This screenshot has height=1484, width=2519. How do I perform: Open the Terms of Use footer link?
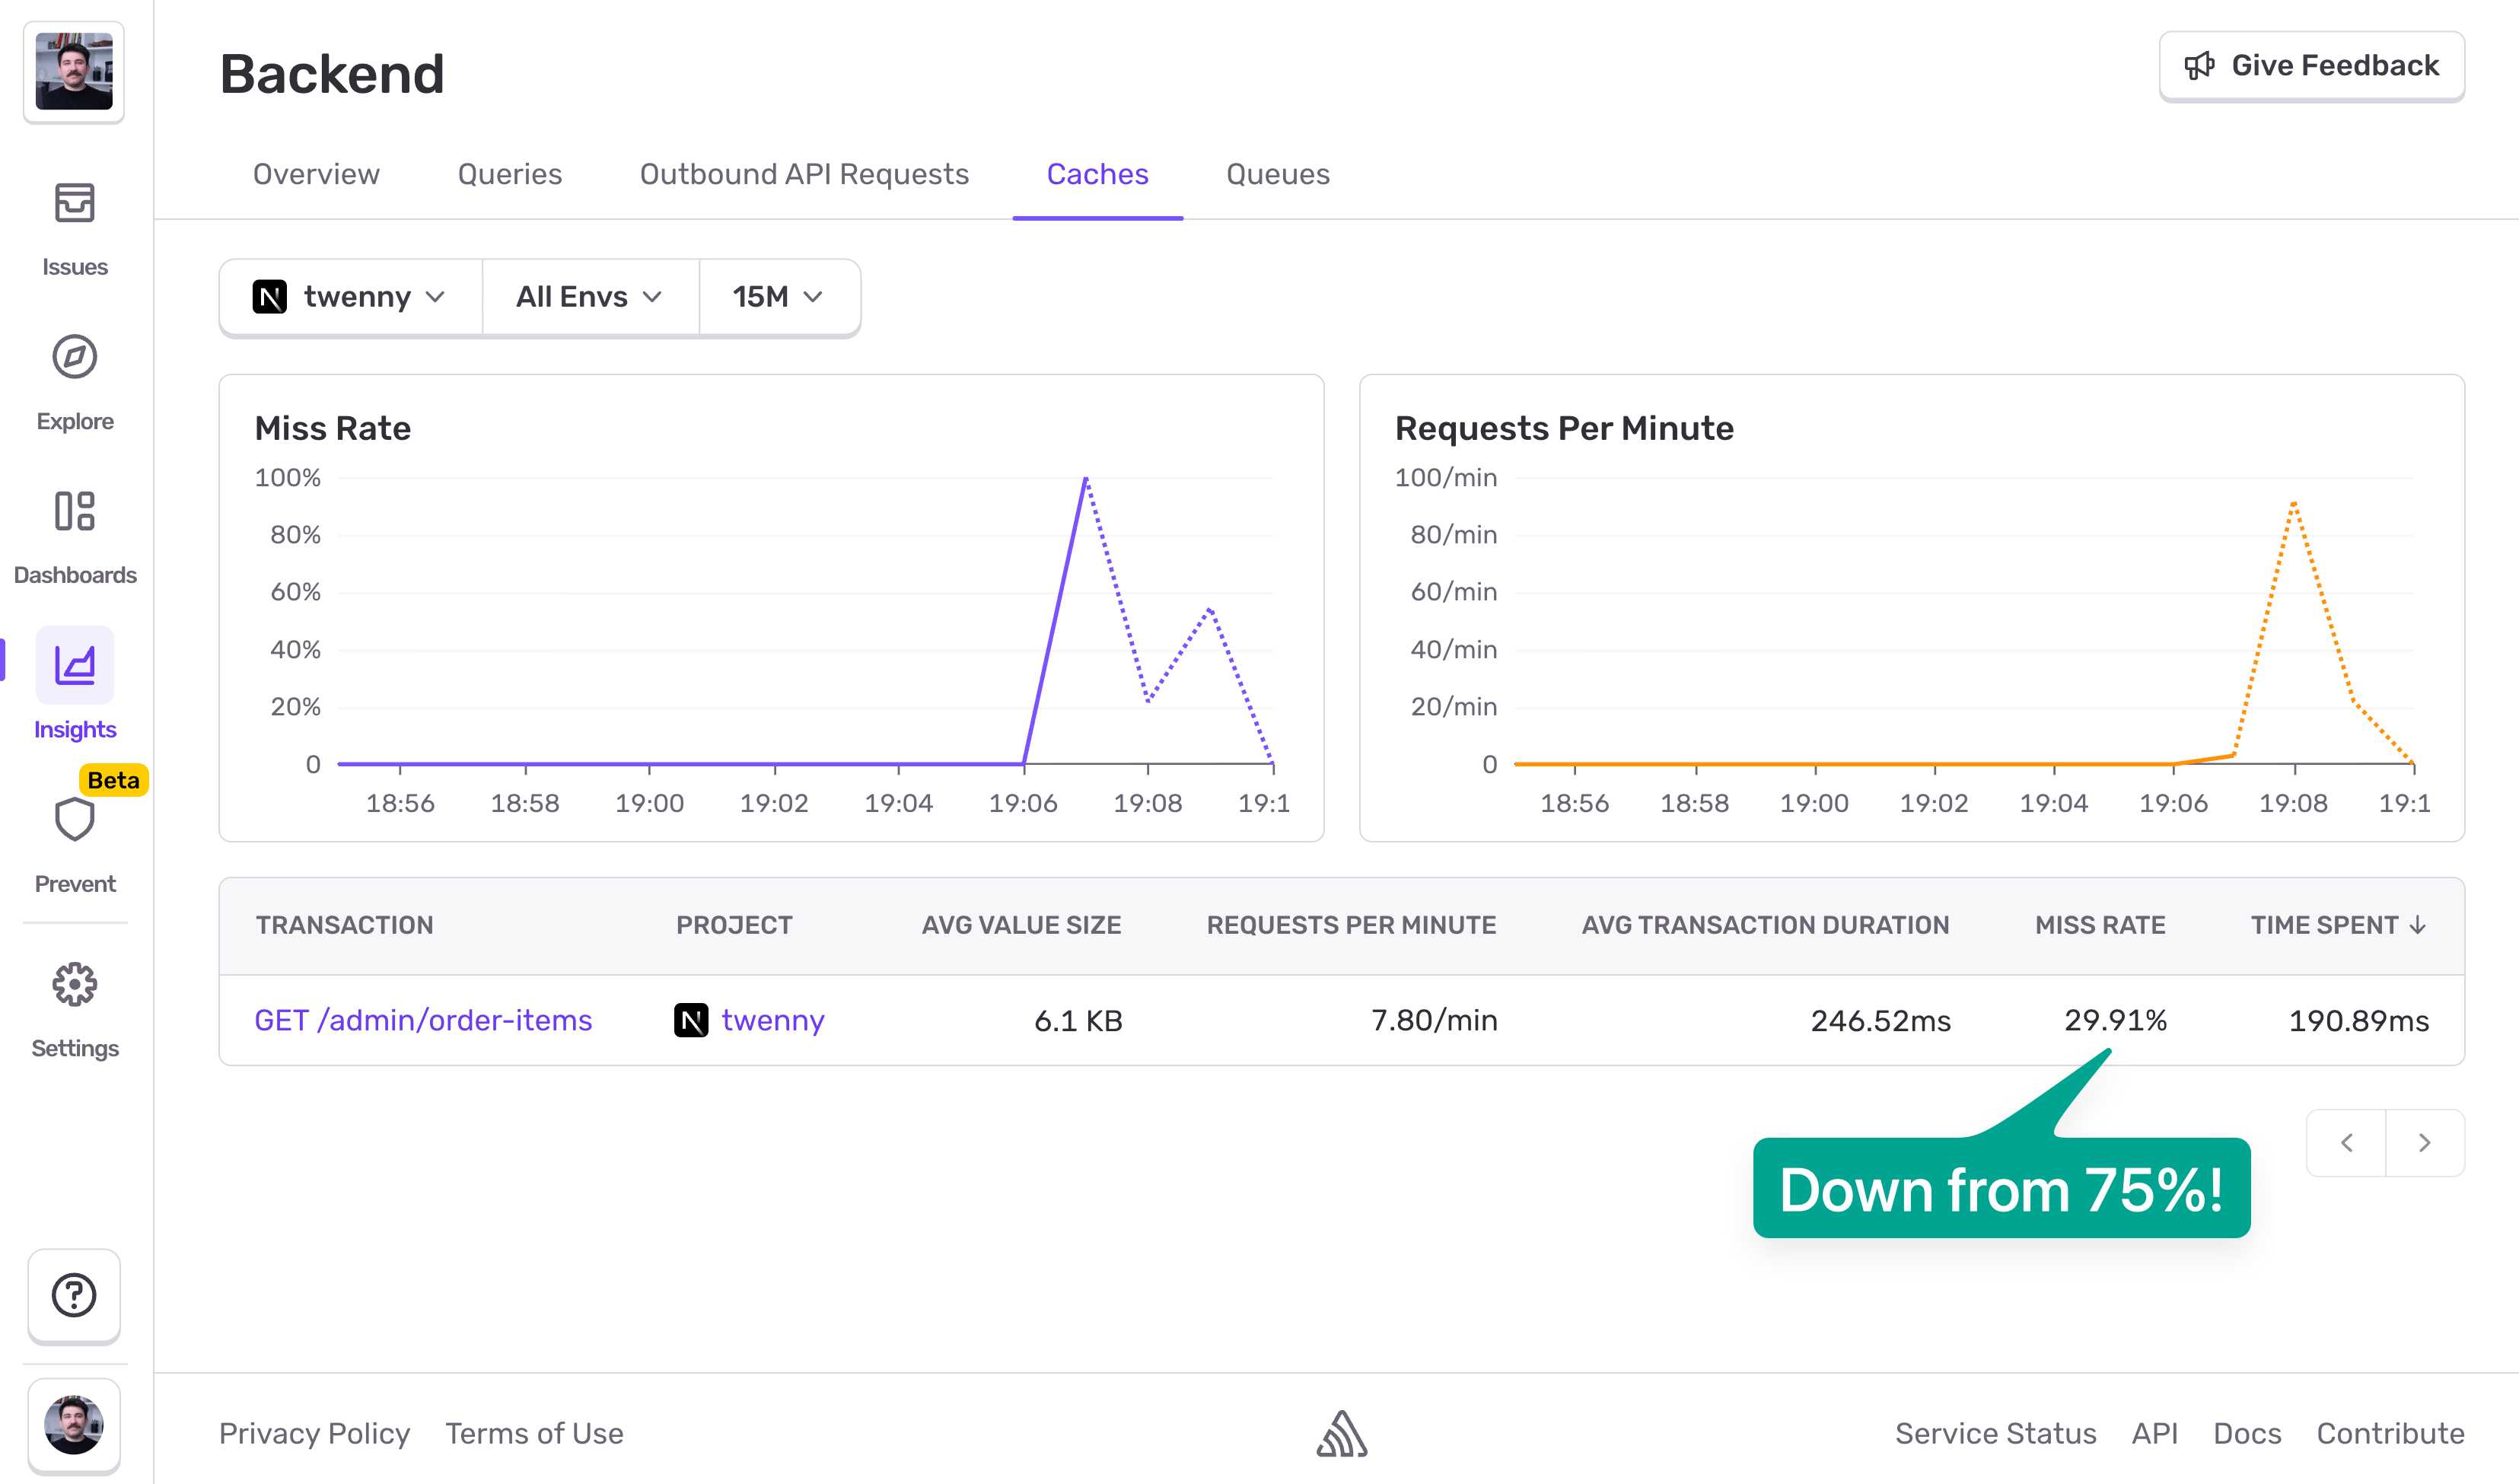coord(535,1433)
